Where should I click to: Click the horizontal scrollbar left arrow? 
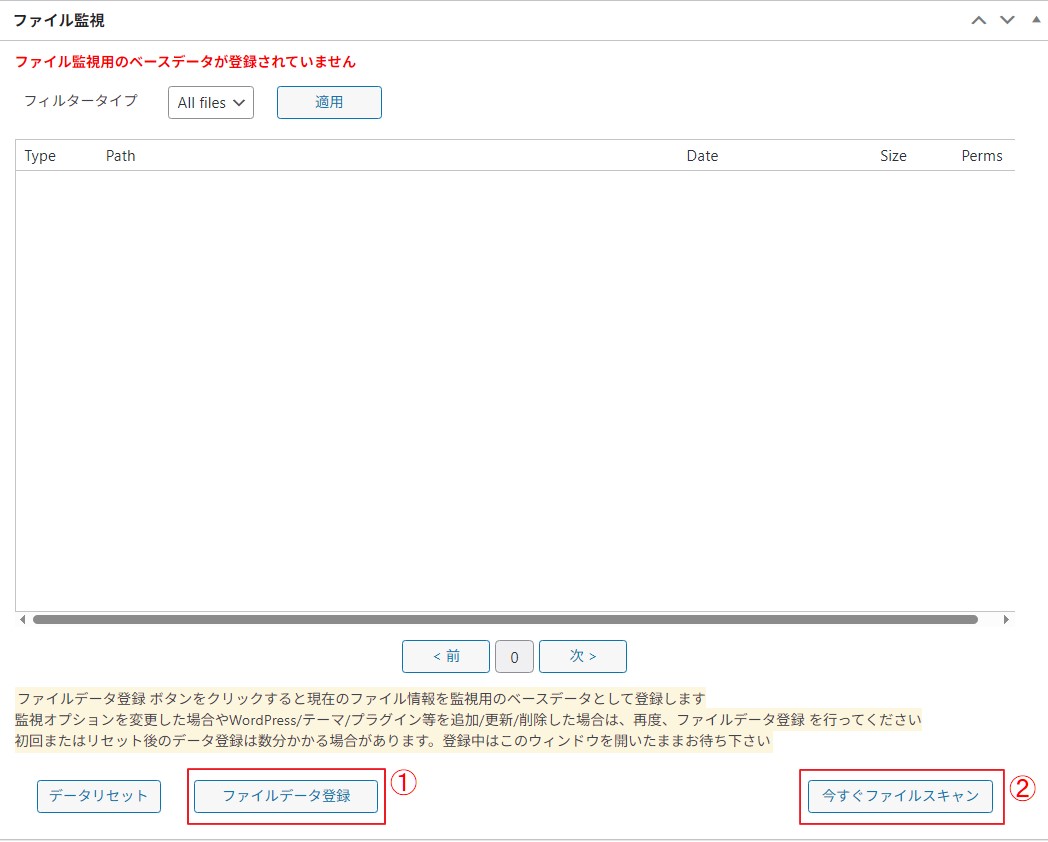(x=23, y=620)
